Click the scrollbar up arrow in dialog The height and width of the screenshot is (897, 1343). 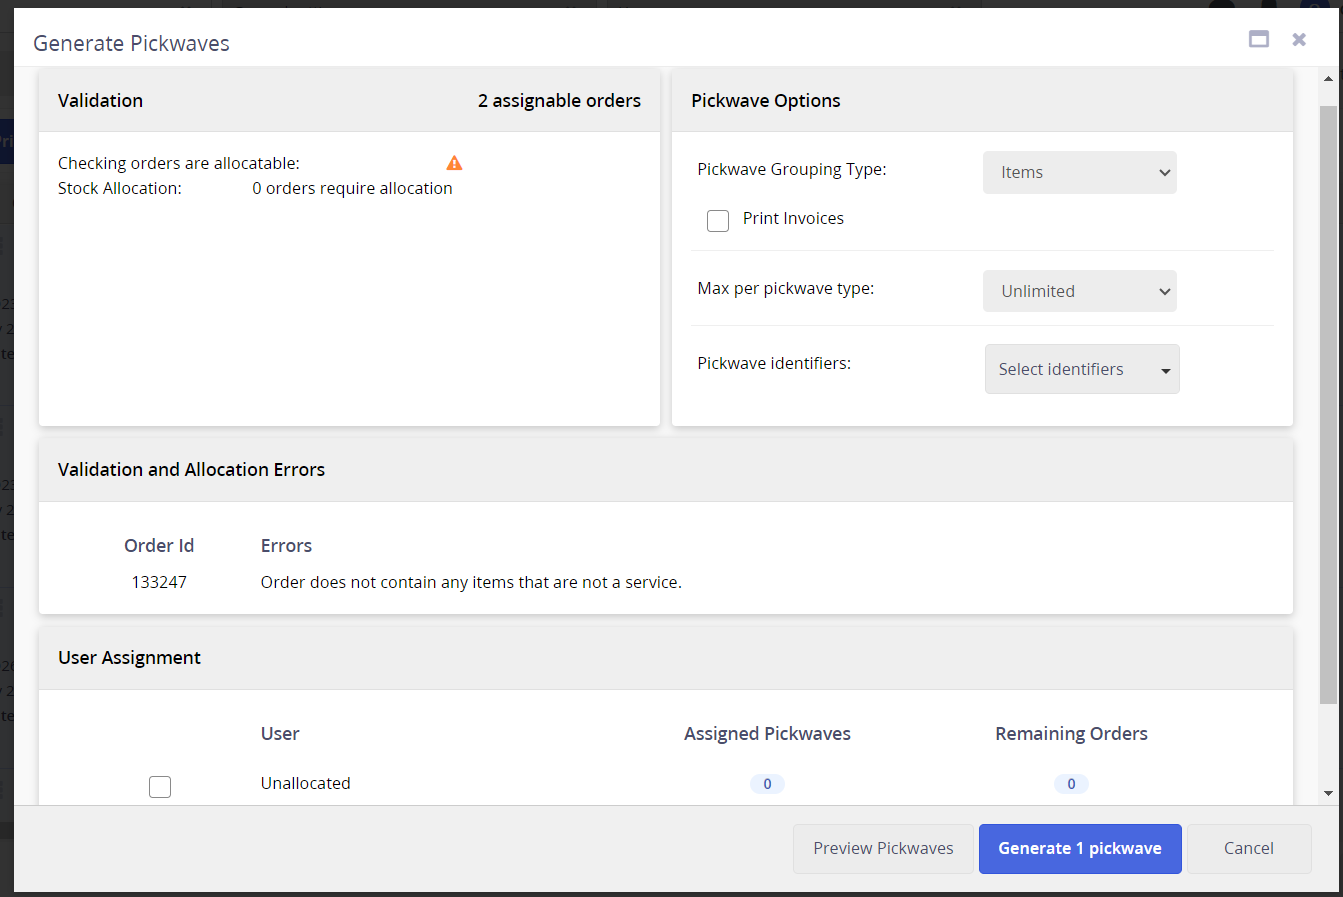tap(1328, 79)
